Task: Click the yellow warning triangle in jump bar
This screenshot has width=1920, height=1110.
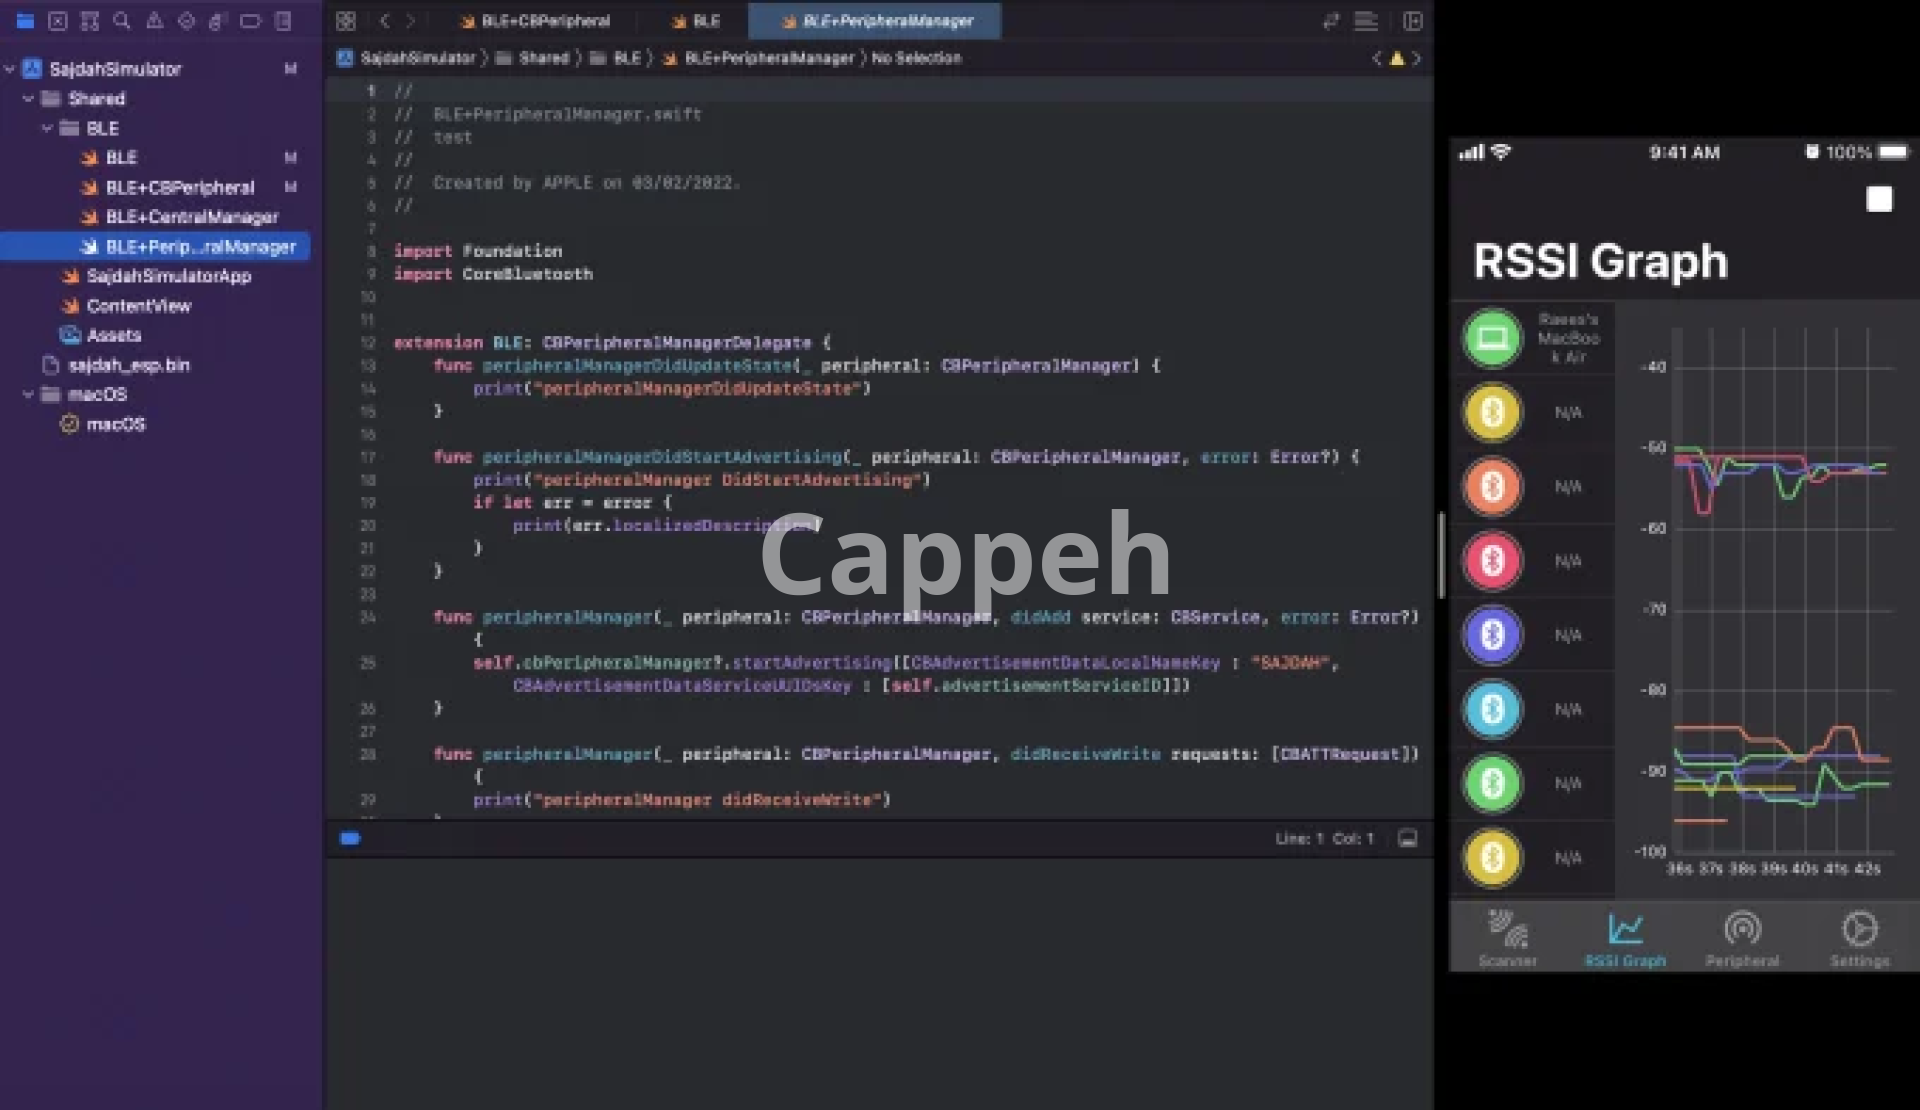Action: click(x=1397, y=58)
